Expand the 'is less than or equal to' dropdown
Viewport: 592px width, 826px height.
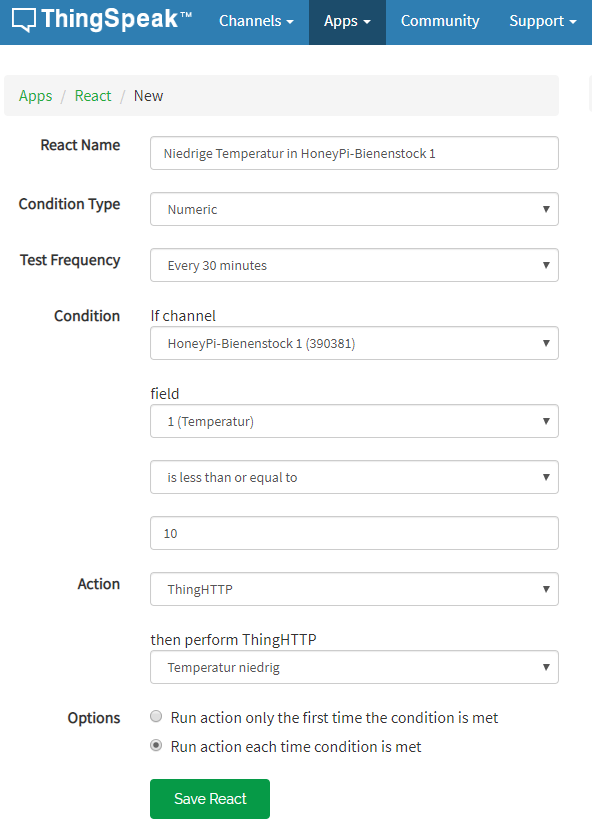coord(354,477)
